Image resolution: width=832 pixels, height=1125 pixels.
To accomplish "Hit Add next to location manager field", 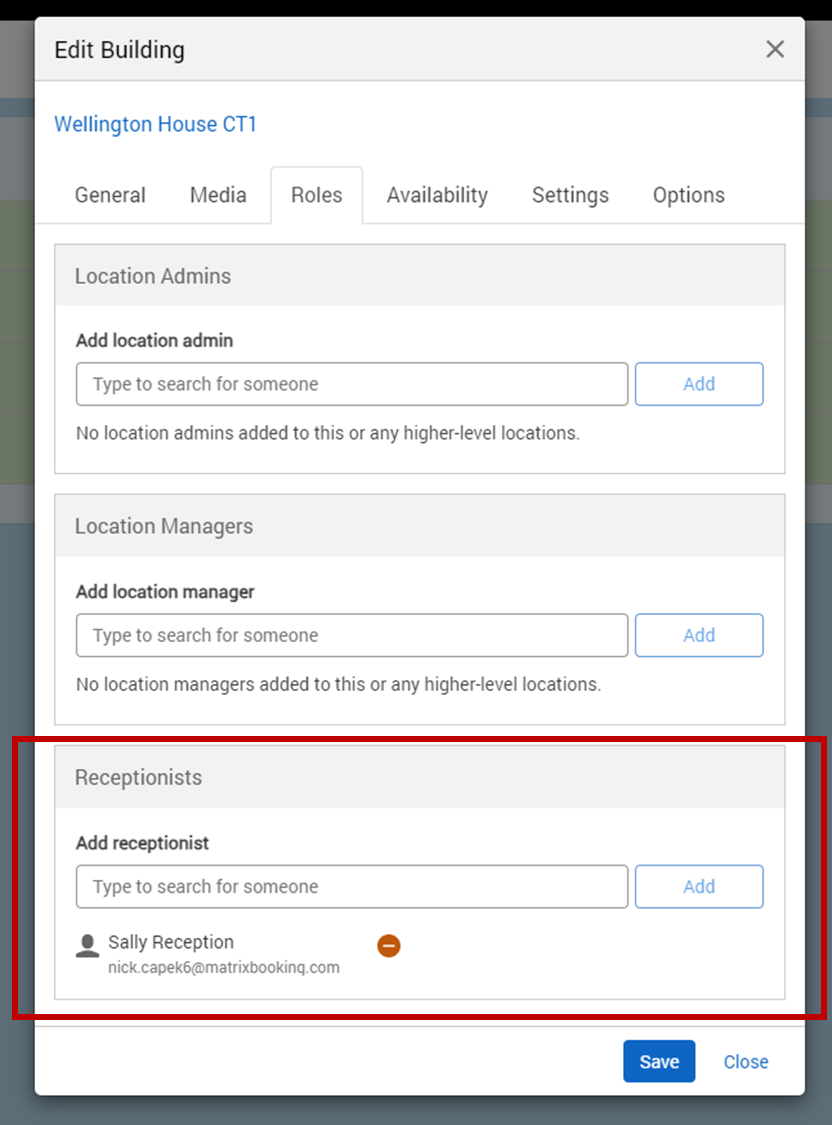I will [699, 635].
